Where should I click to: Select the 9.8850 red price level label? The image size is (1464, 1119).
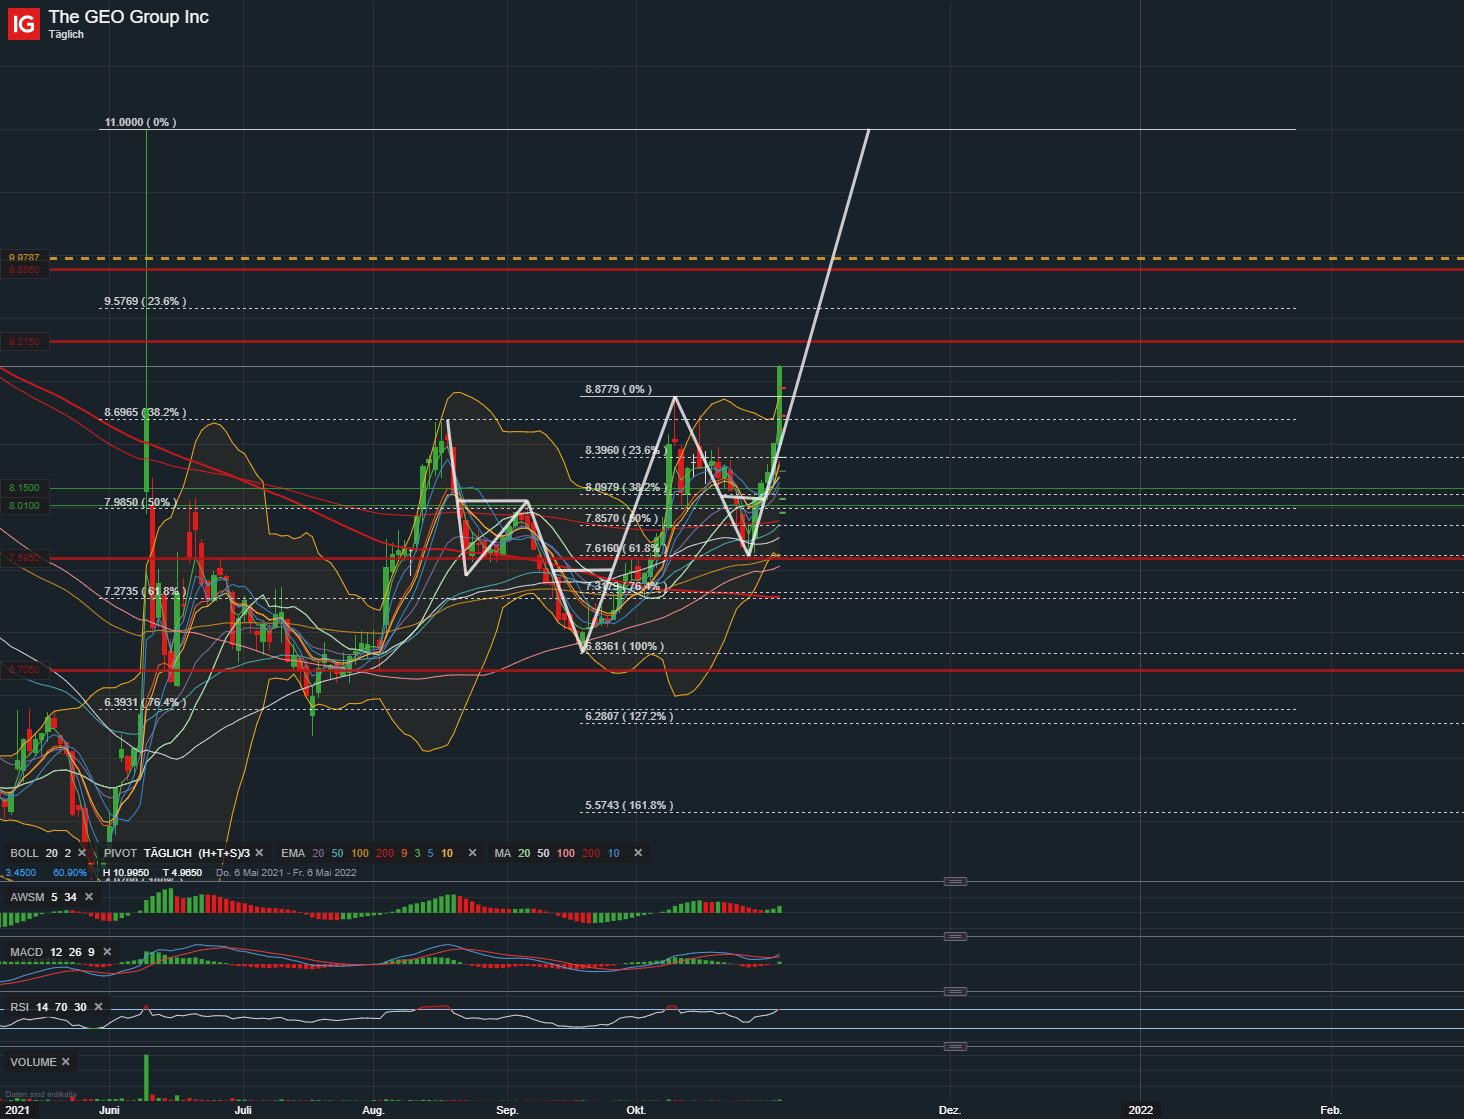coord(24,270)
